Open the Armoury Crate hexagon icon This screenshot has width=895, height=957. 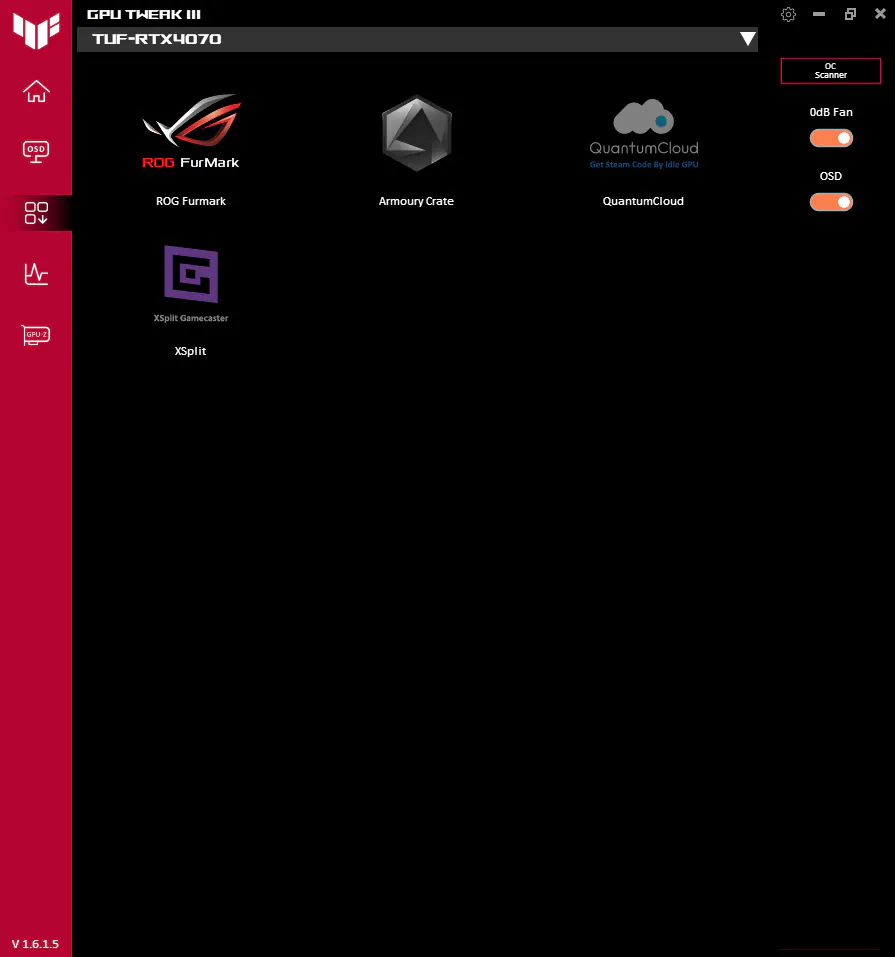(416, 133)
